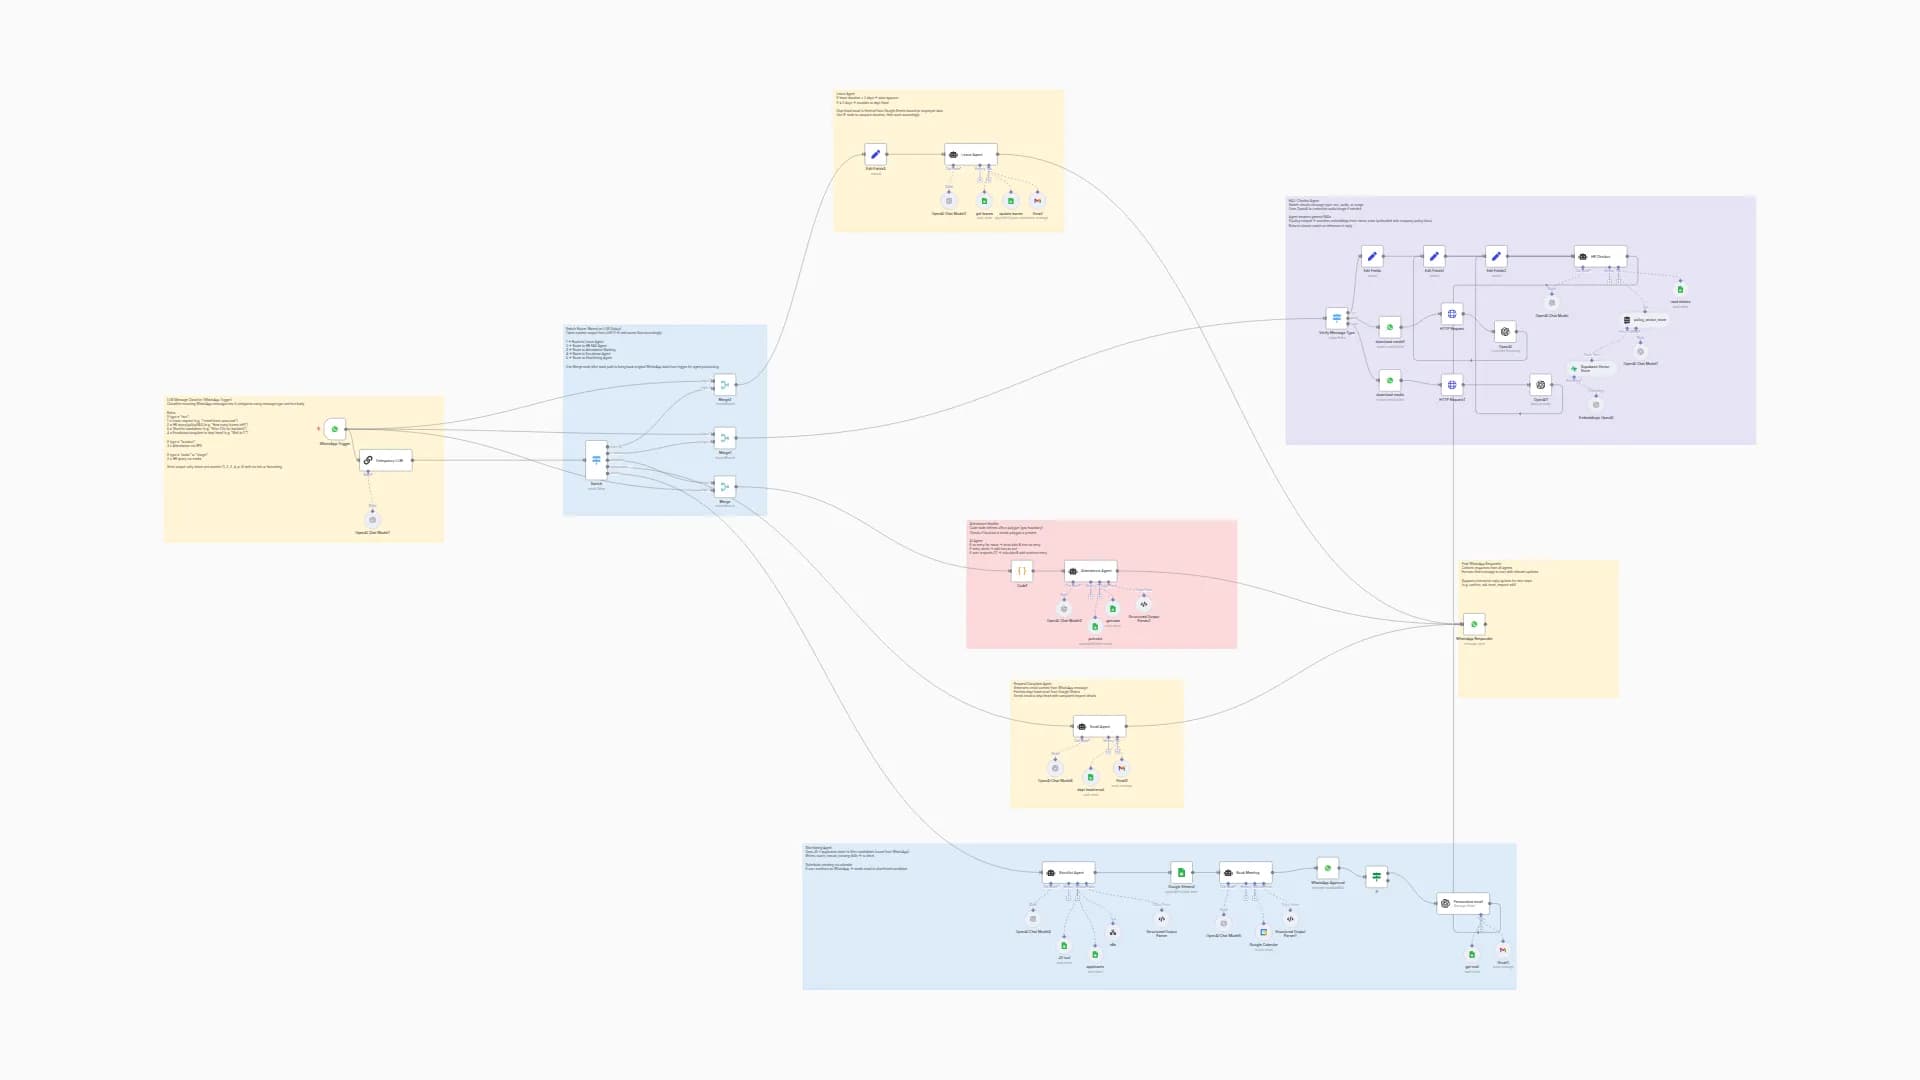The image size is (1920, 1080).
Task: Open the first Edit Fields node in HR box
Action: pos(1372,256)
